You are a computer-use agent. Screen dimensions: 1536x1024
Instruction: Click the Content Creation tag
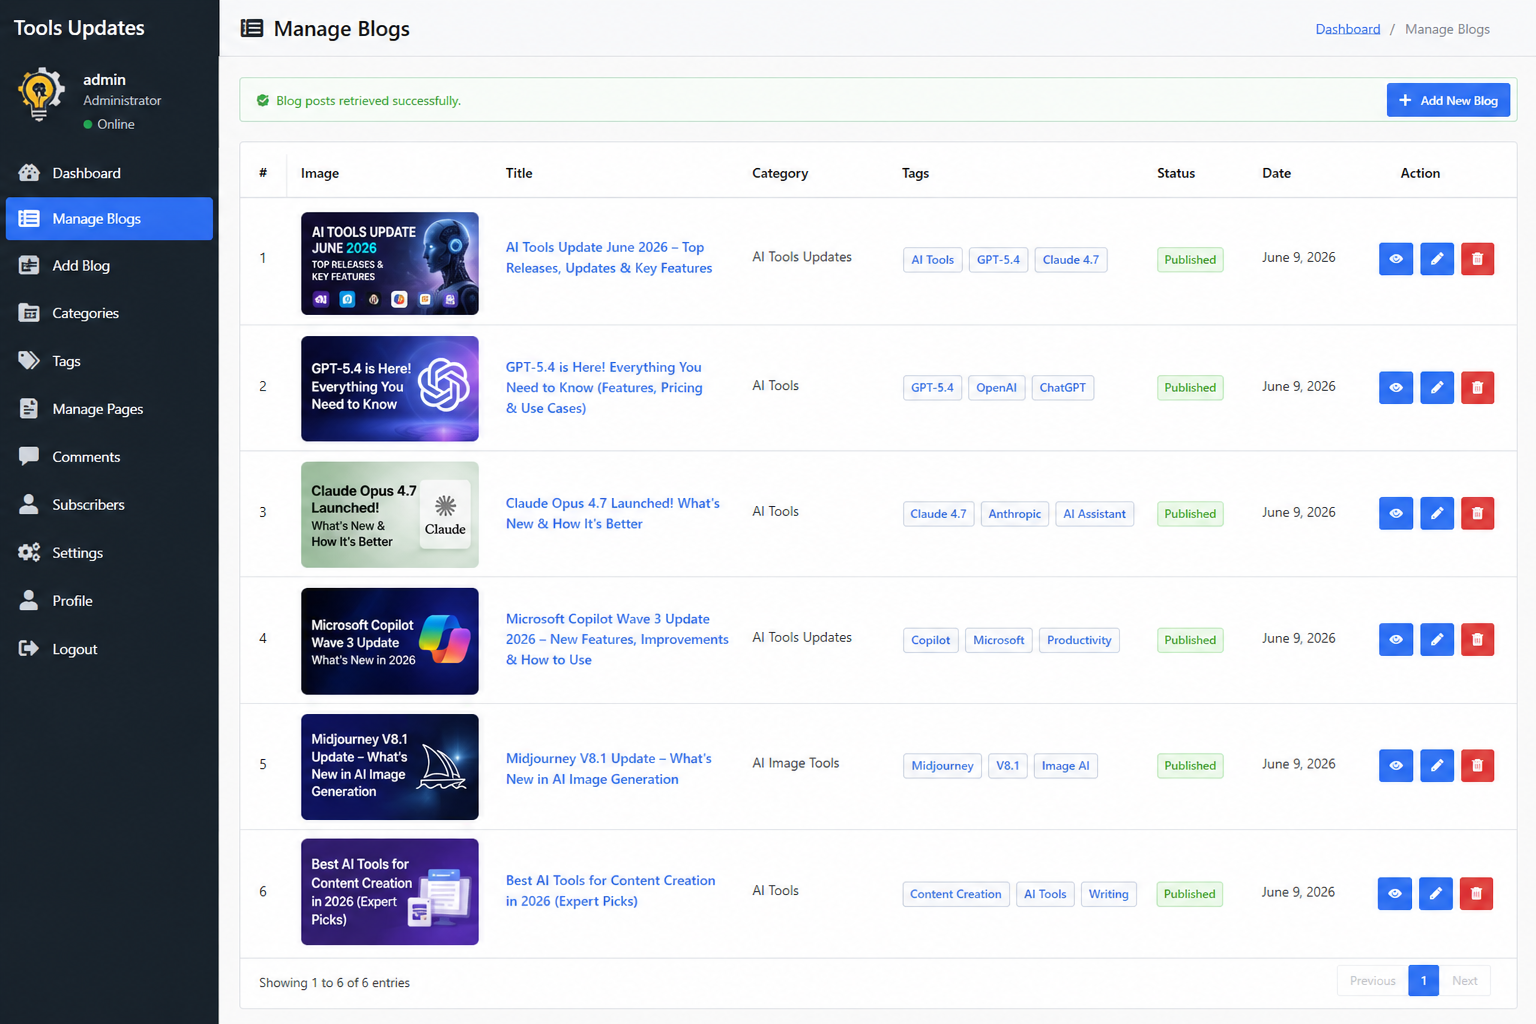[x=955, y=894]
